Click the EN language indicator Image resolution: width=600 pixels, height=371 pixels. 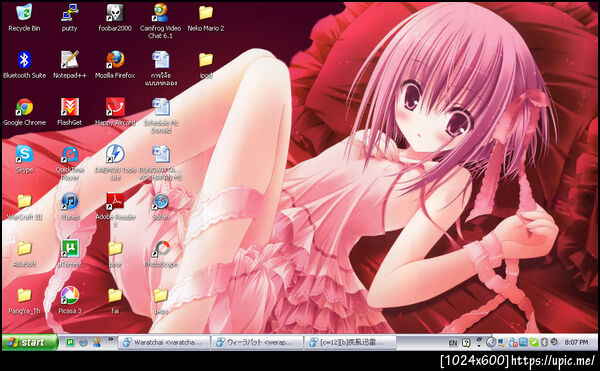(453, 343)
